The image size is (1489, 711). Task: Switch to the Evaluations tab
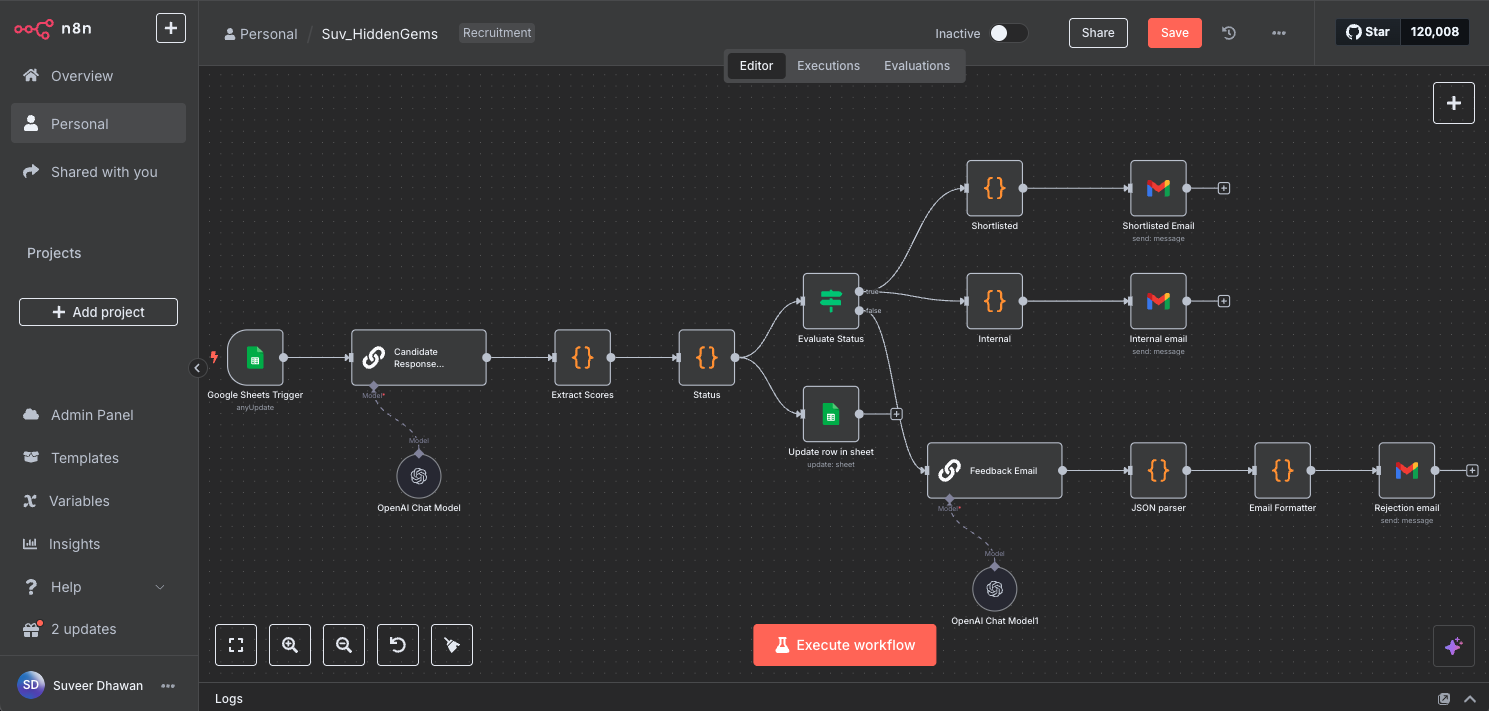tap(916, 66)
